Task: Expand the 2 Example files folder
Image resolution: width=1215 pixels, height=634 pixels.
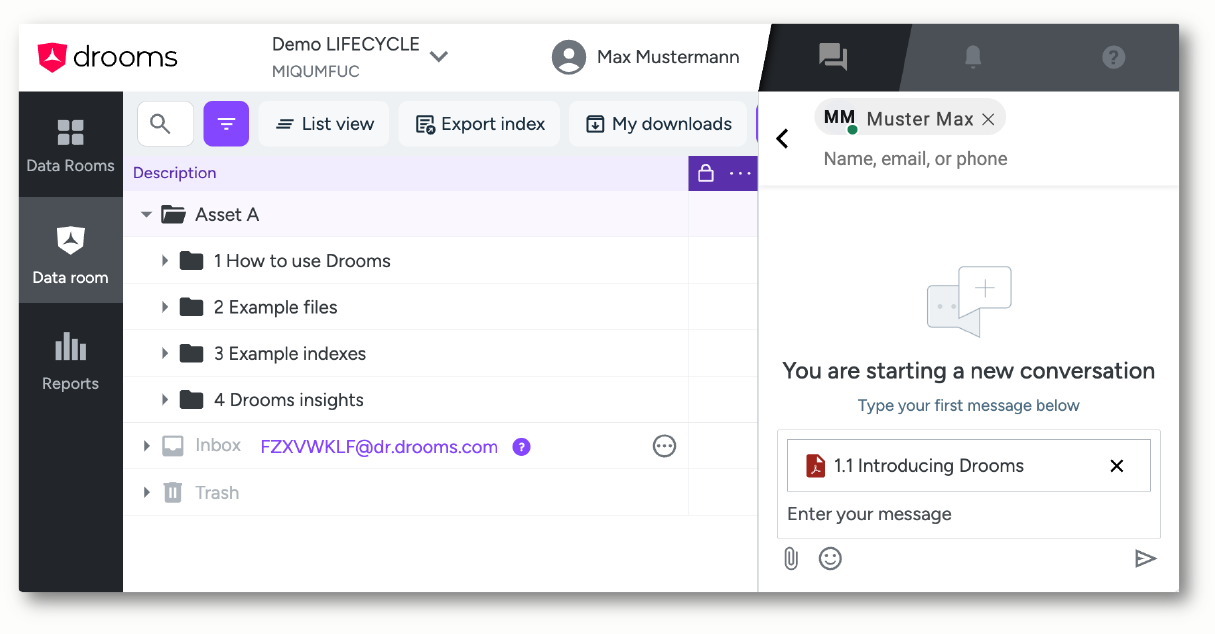Action: (165, 307)
